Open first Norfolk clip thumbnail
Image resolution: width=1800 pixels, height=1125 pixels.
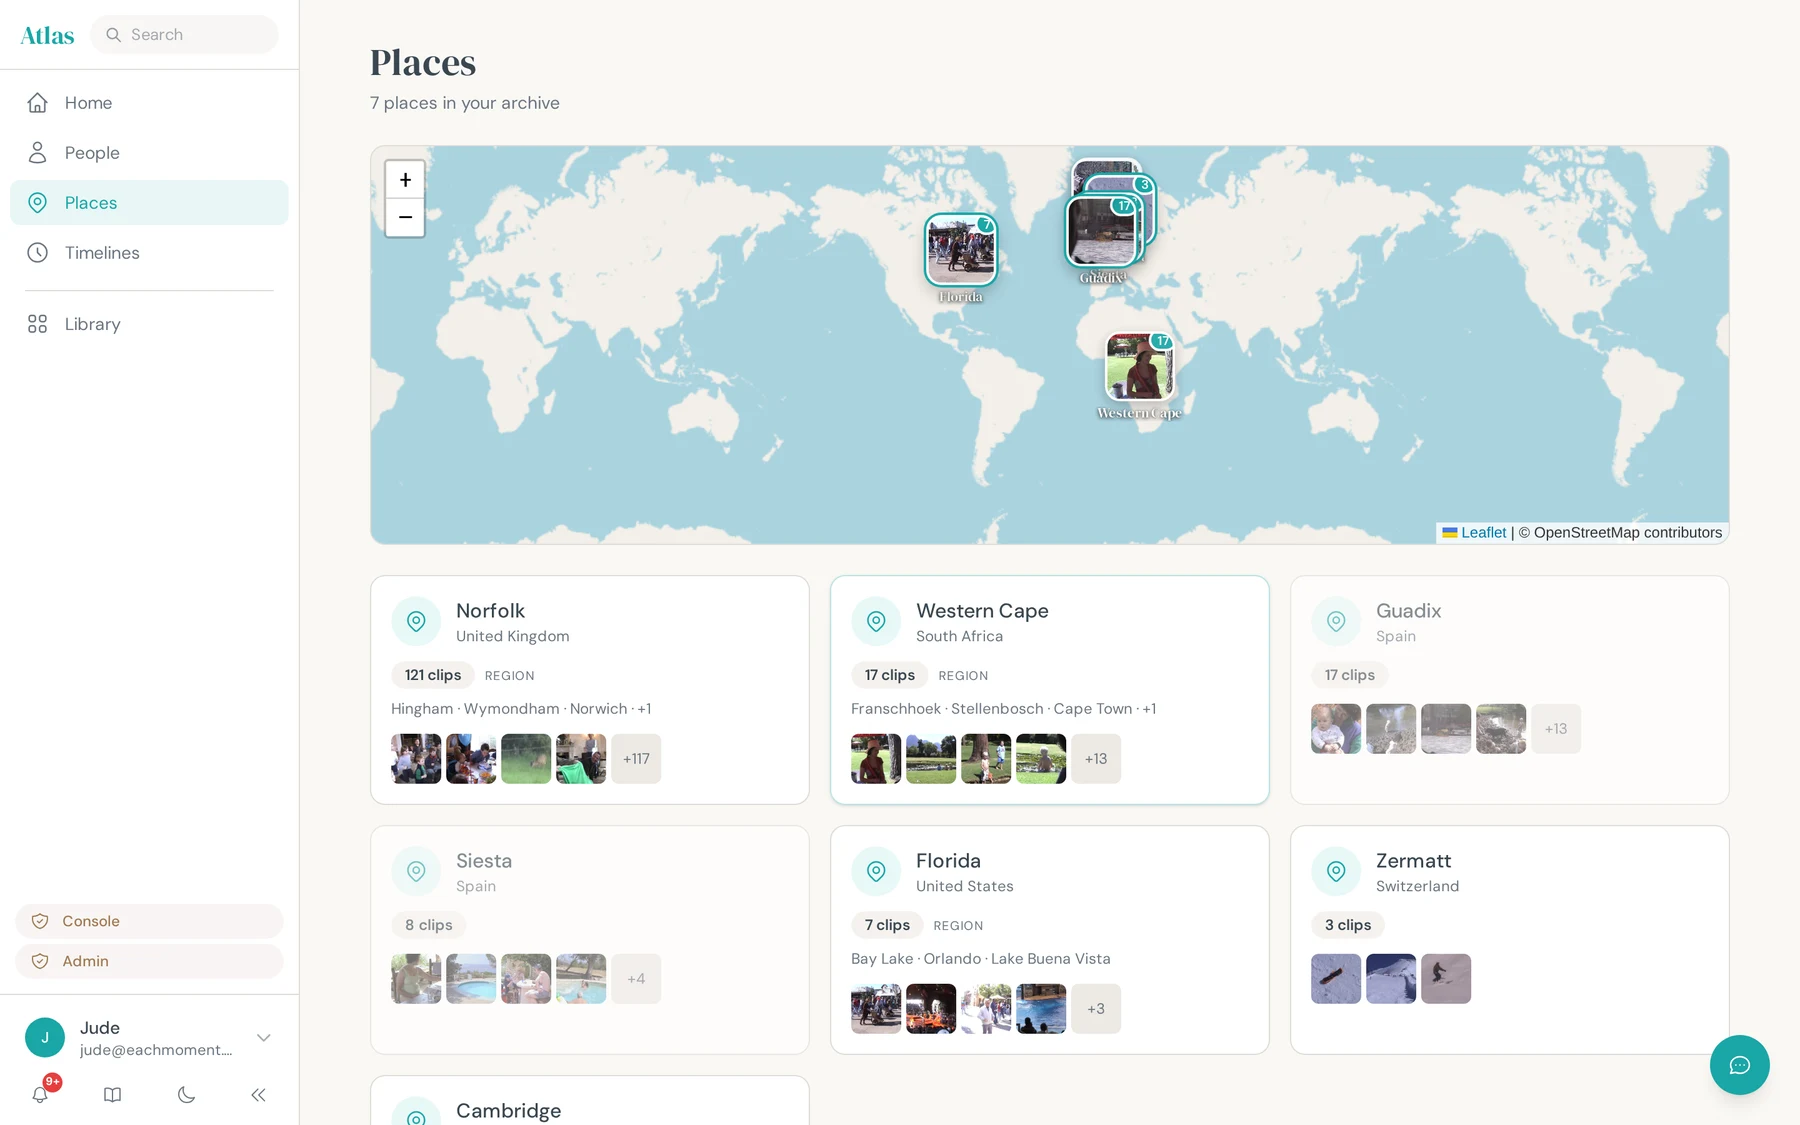(x=416, y=759)
